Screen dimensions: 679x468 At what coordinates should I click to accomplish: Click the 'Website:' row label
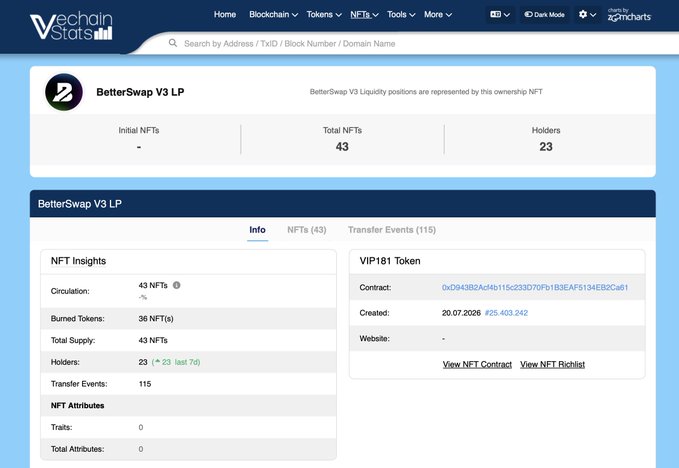click(x=375, y=338)
